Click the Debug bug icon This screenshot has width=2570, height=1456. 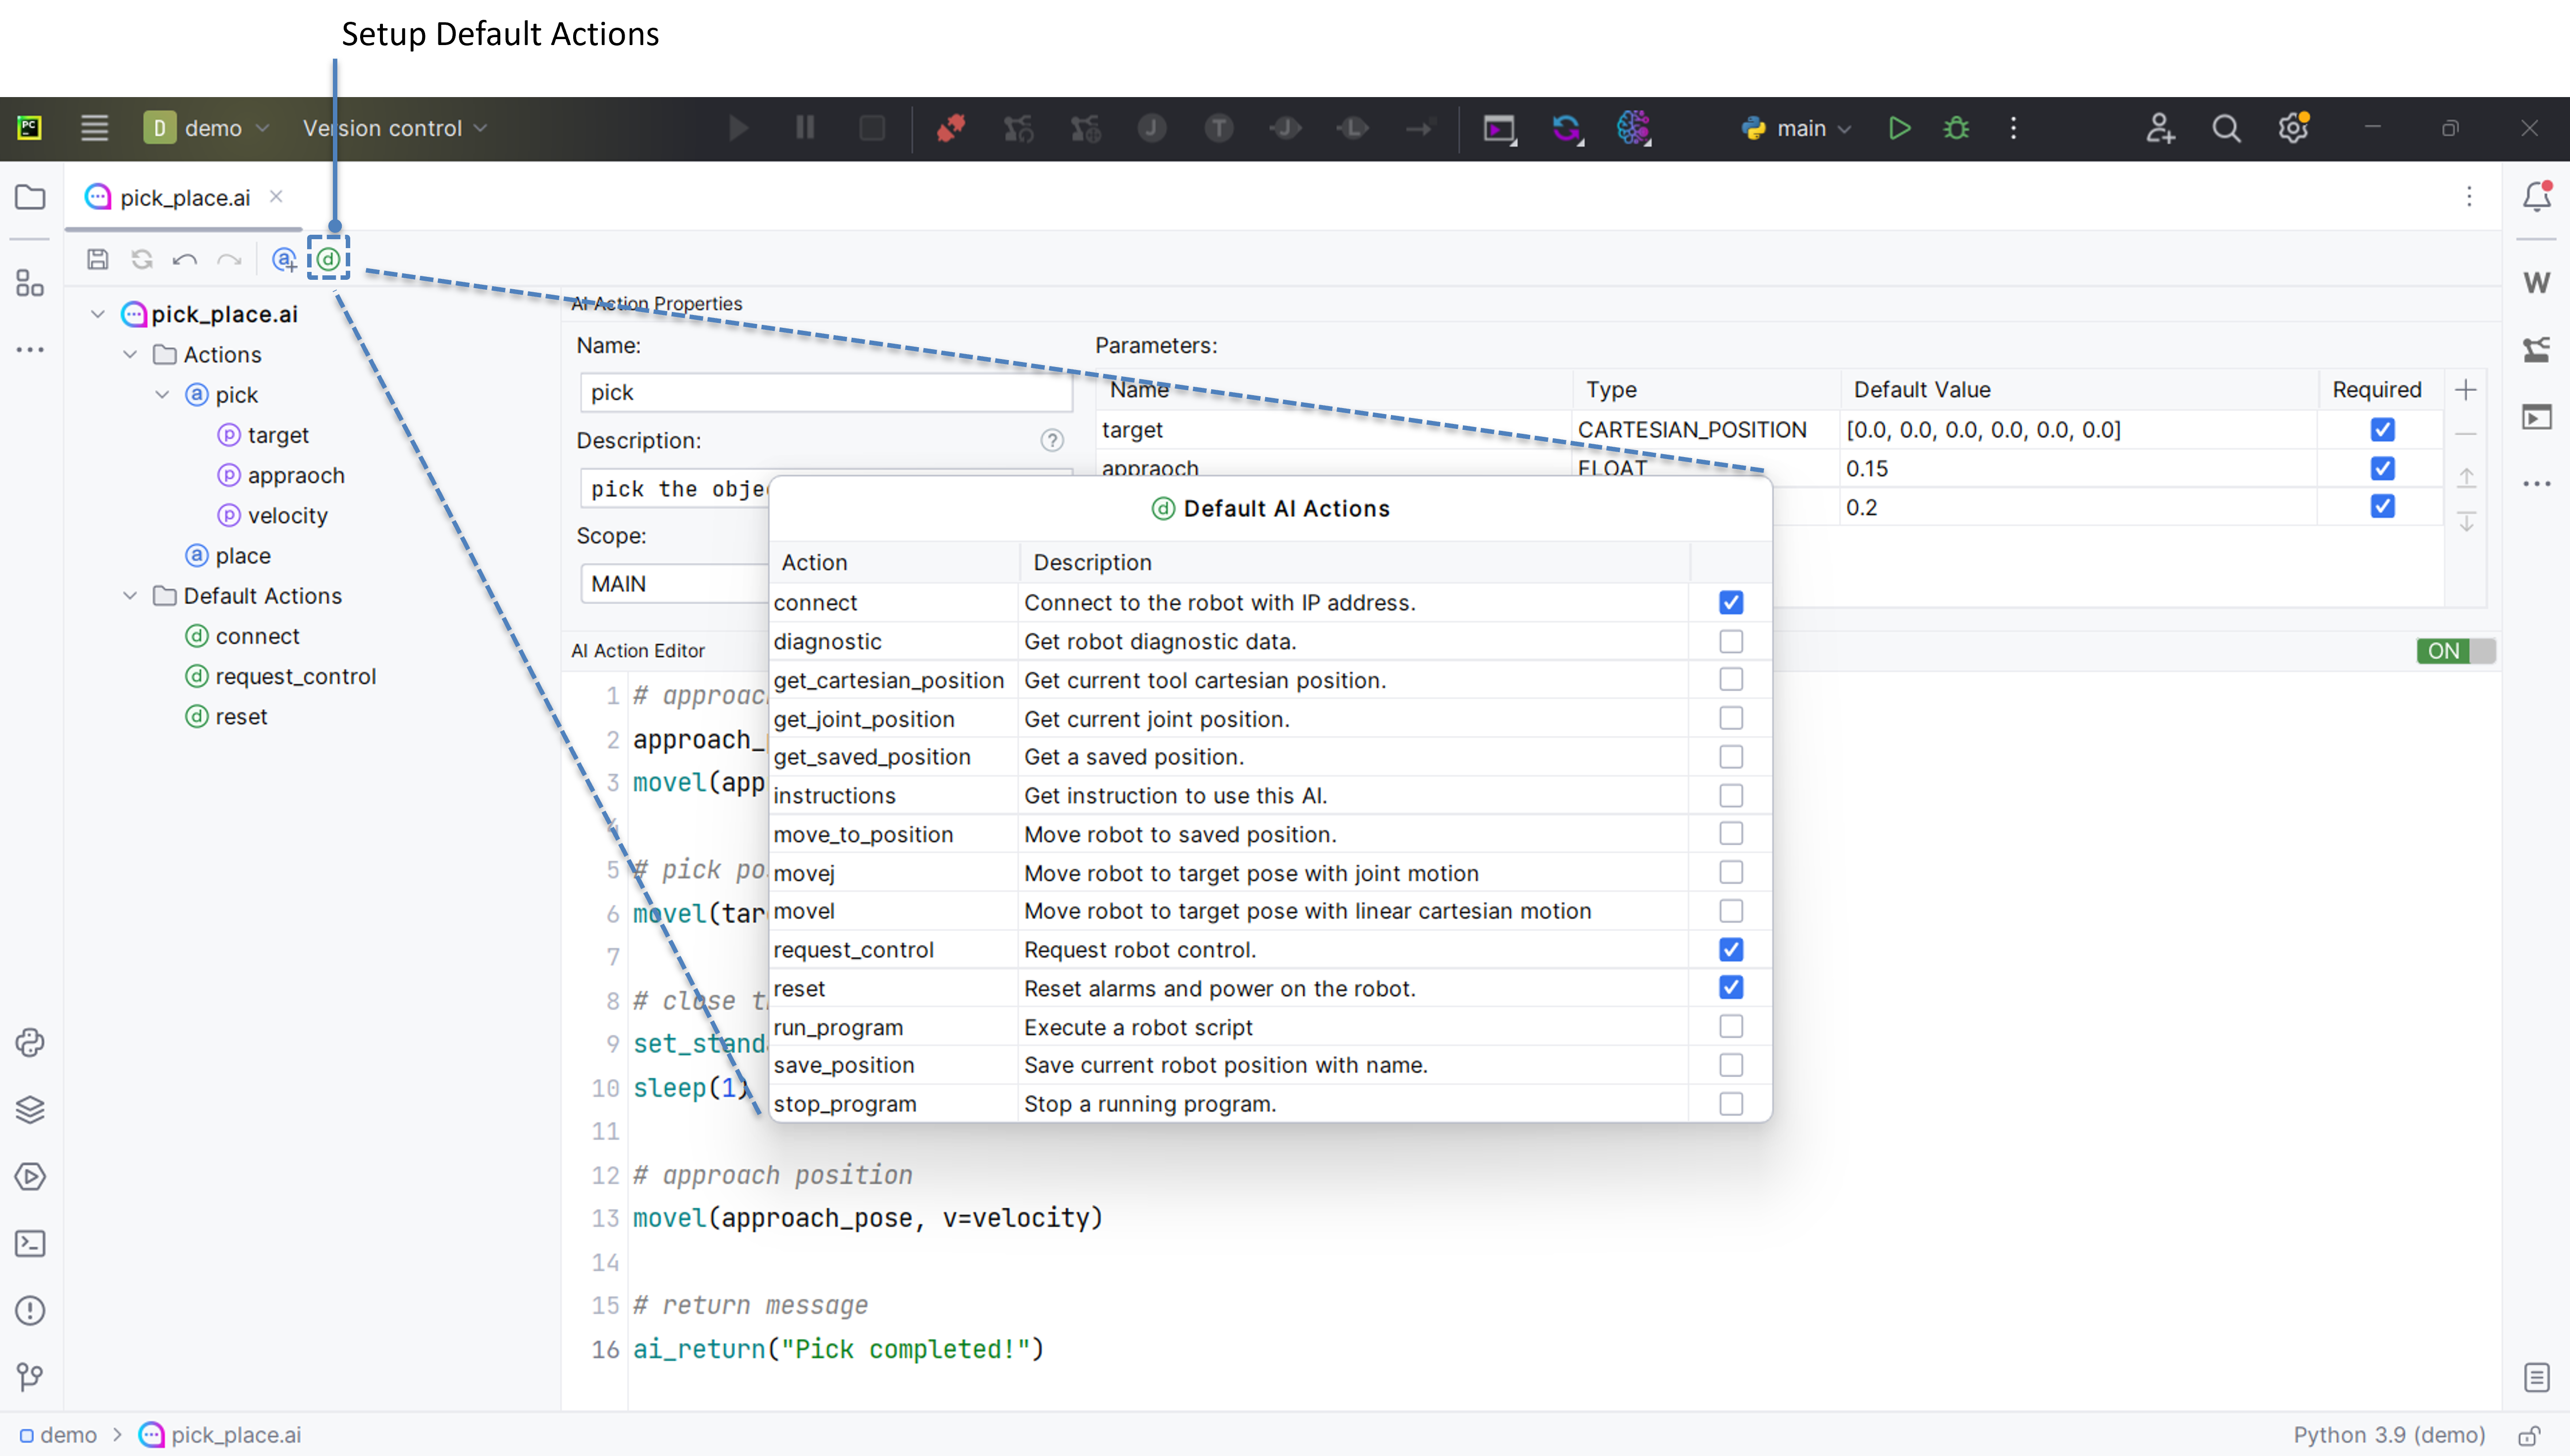pyautogui.click(x=1956, y=128)
